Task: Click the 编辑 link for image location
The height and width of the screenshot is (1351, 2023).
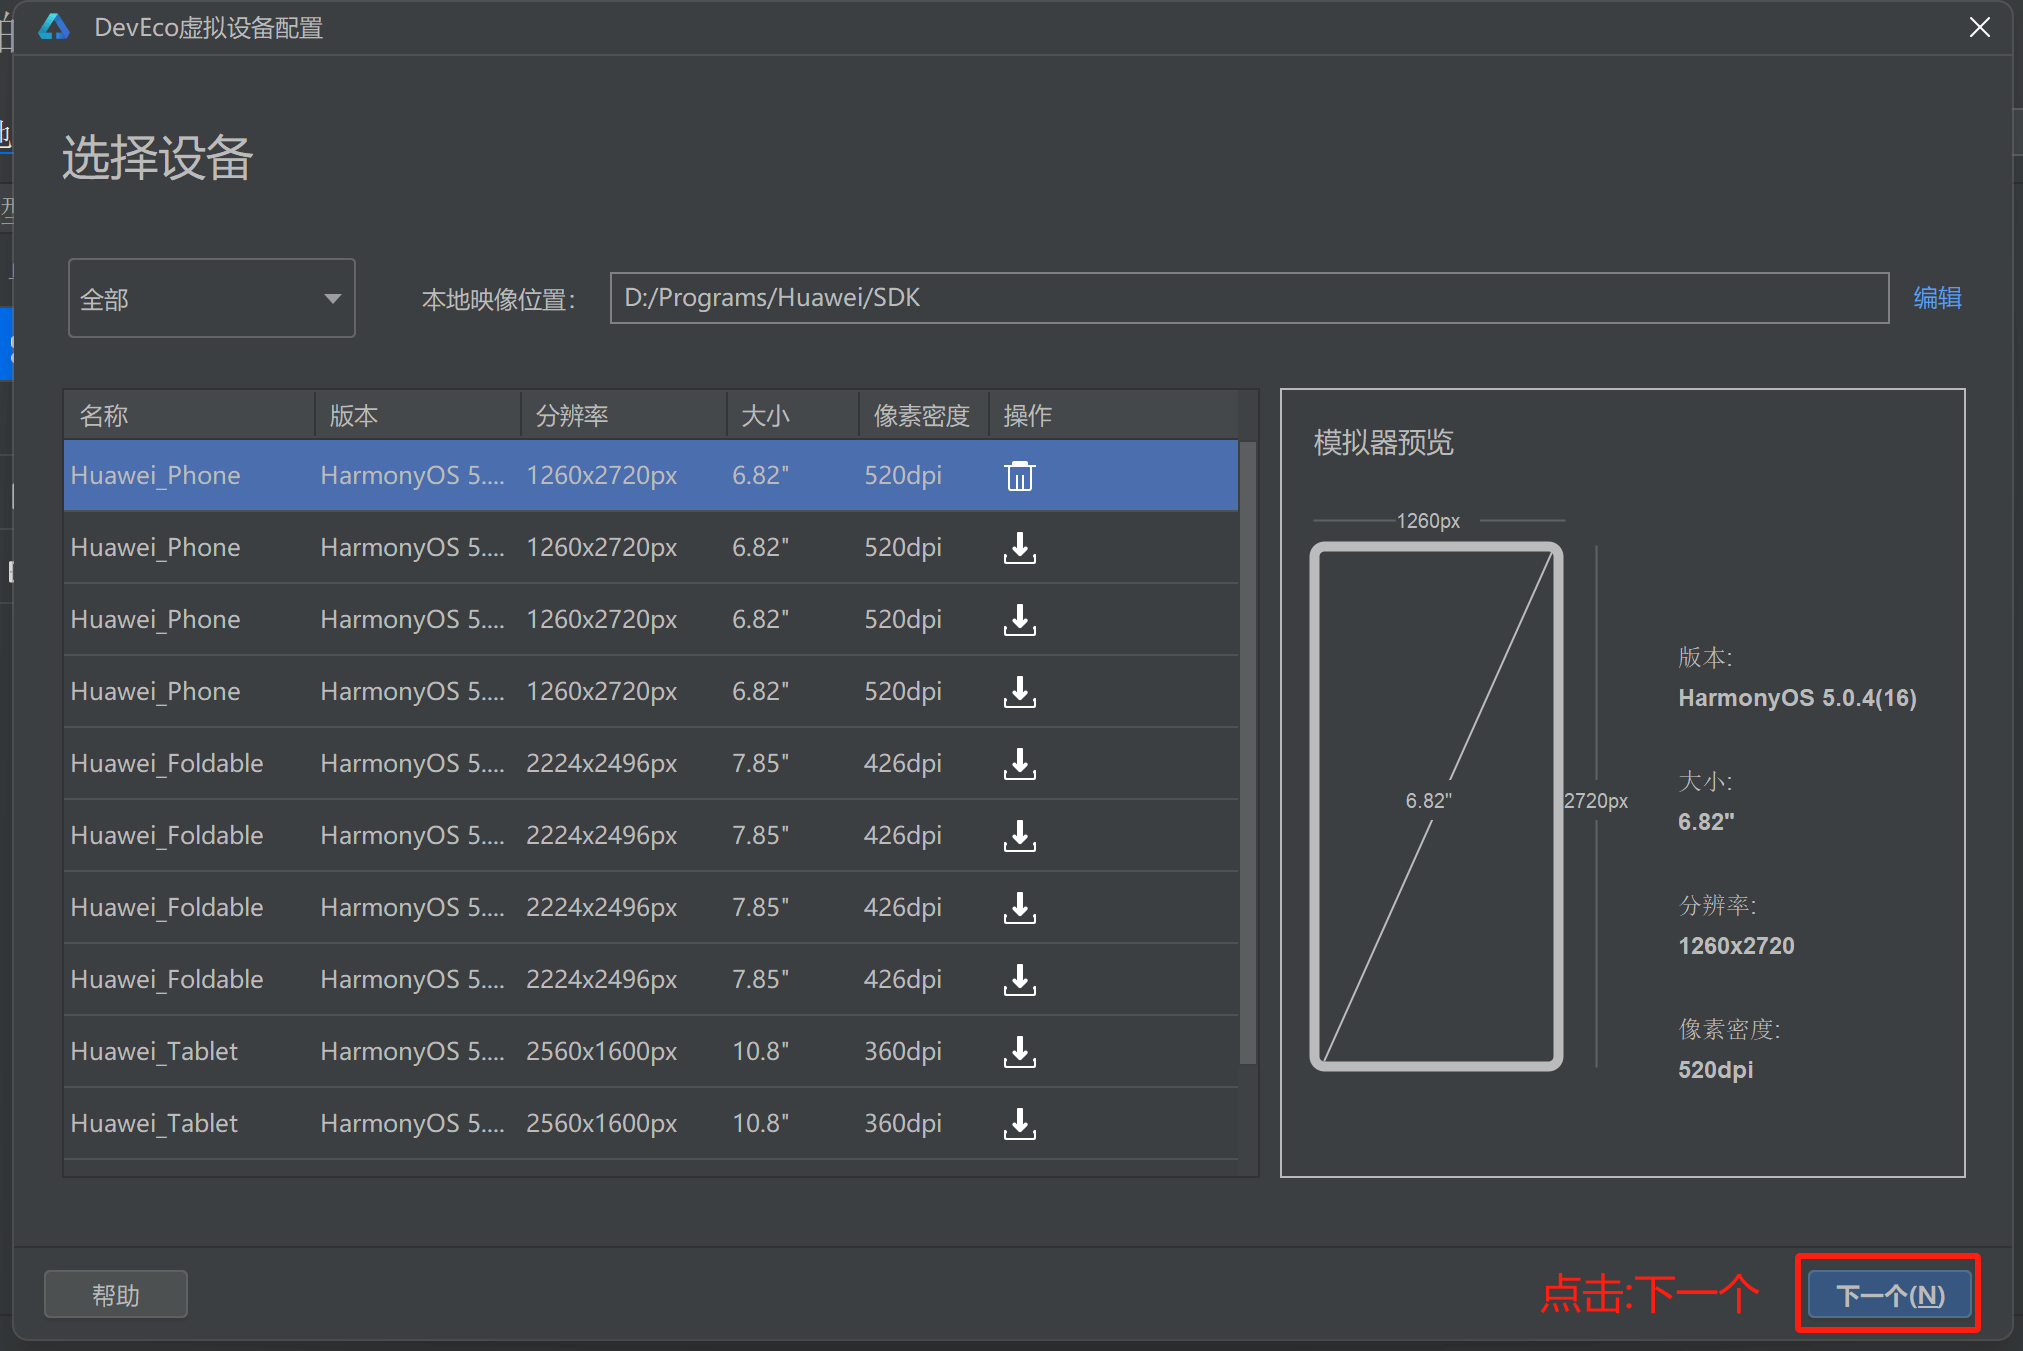Action: coord(1937,298)
